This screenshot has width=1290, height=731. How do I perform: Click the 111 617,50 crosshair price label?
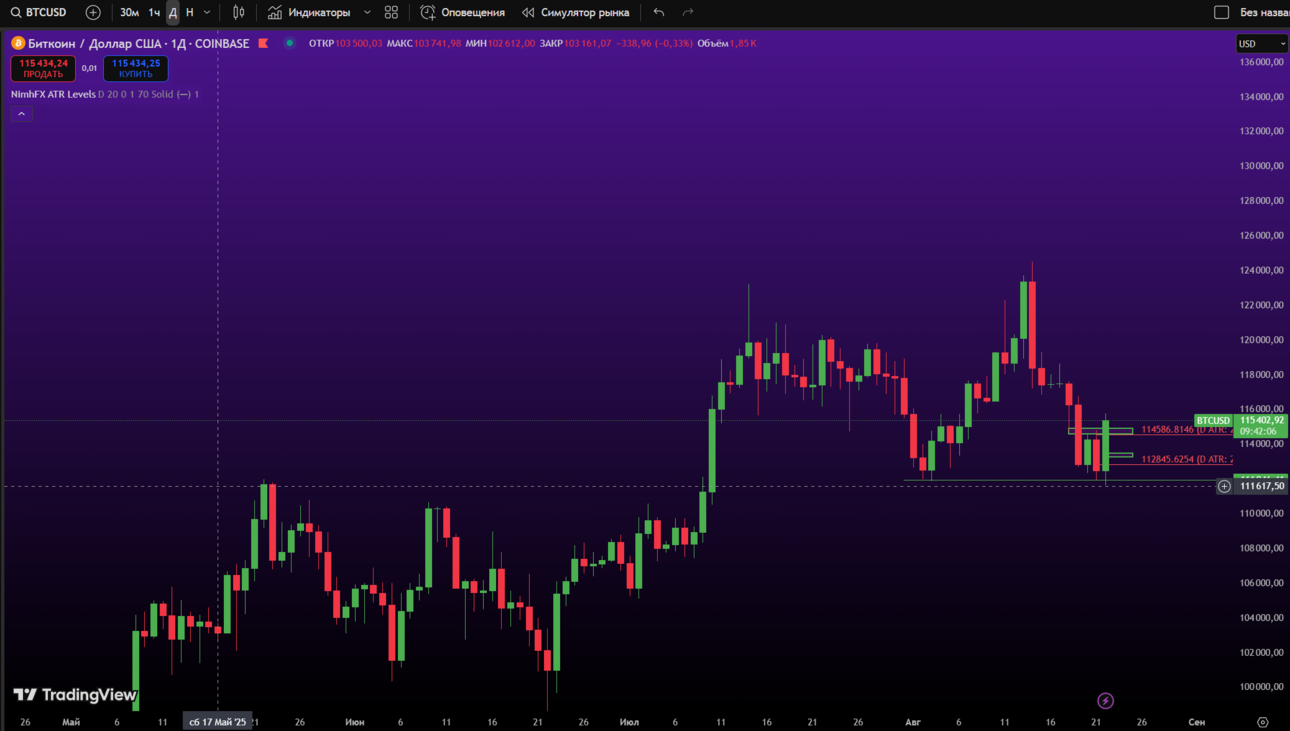point(1261,486)
